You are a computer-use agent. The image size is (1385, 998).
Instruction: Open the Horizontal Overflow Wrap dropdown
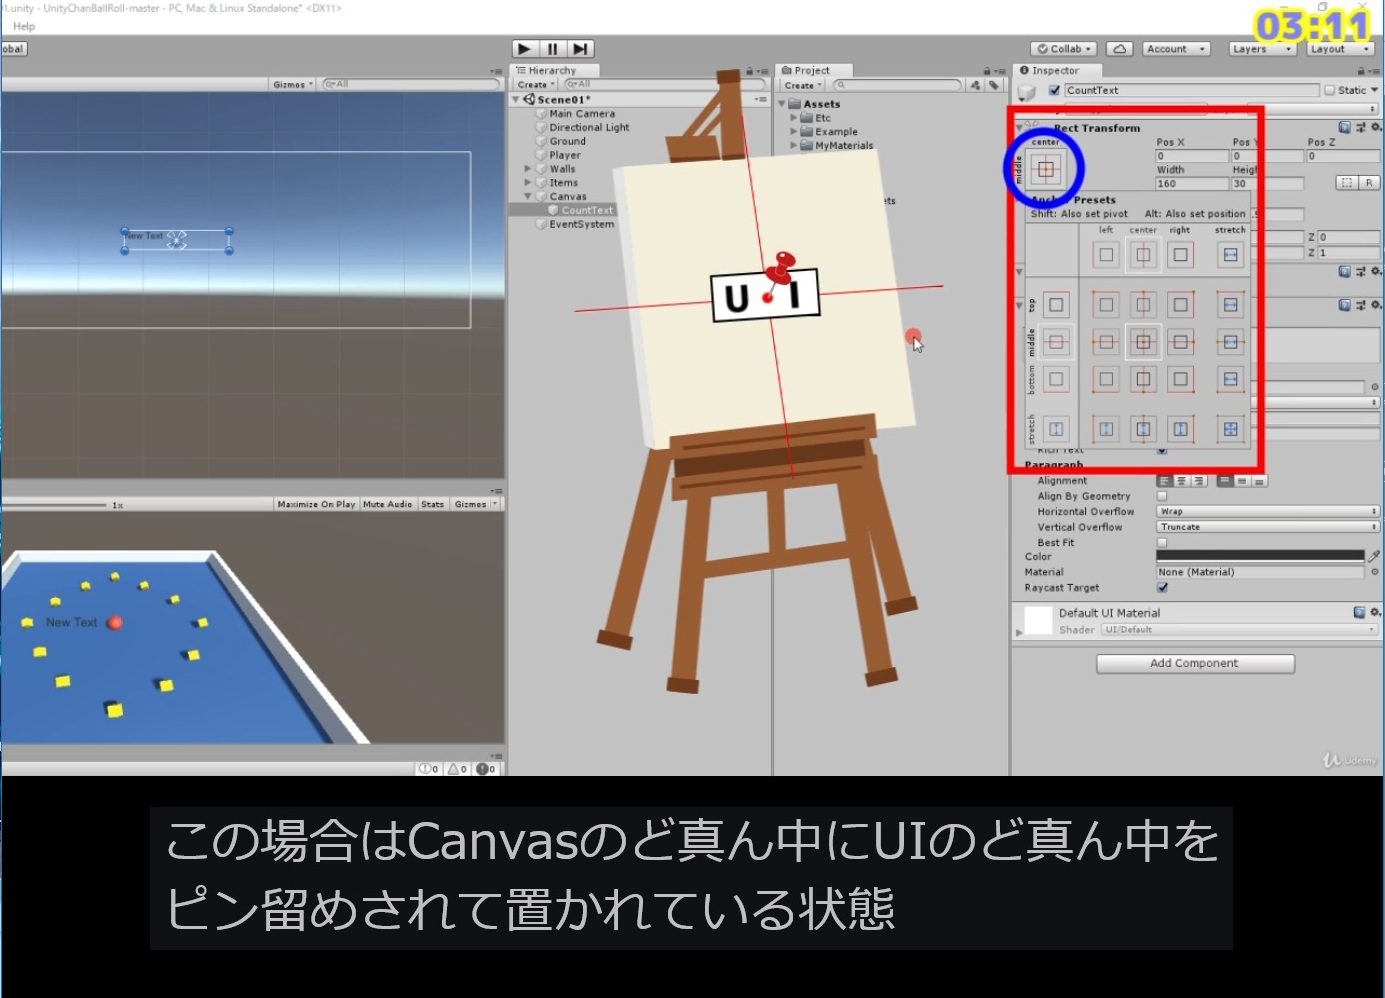[1268, 511]
